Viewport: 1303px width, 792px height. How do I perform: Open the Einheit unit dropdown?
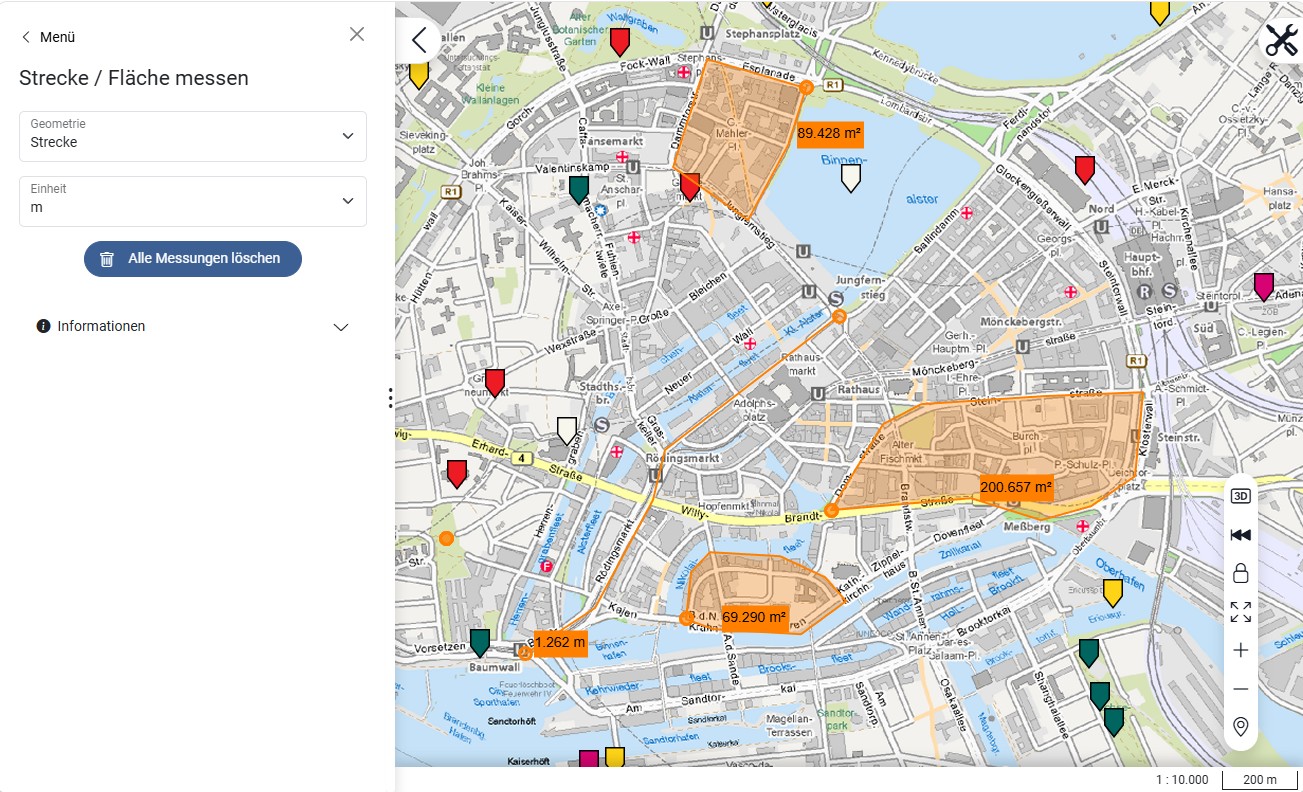(193, 201)
